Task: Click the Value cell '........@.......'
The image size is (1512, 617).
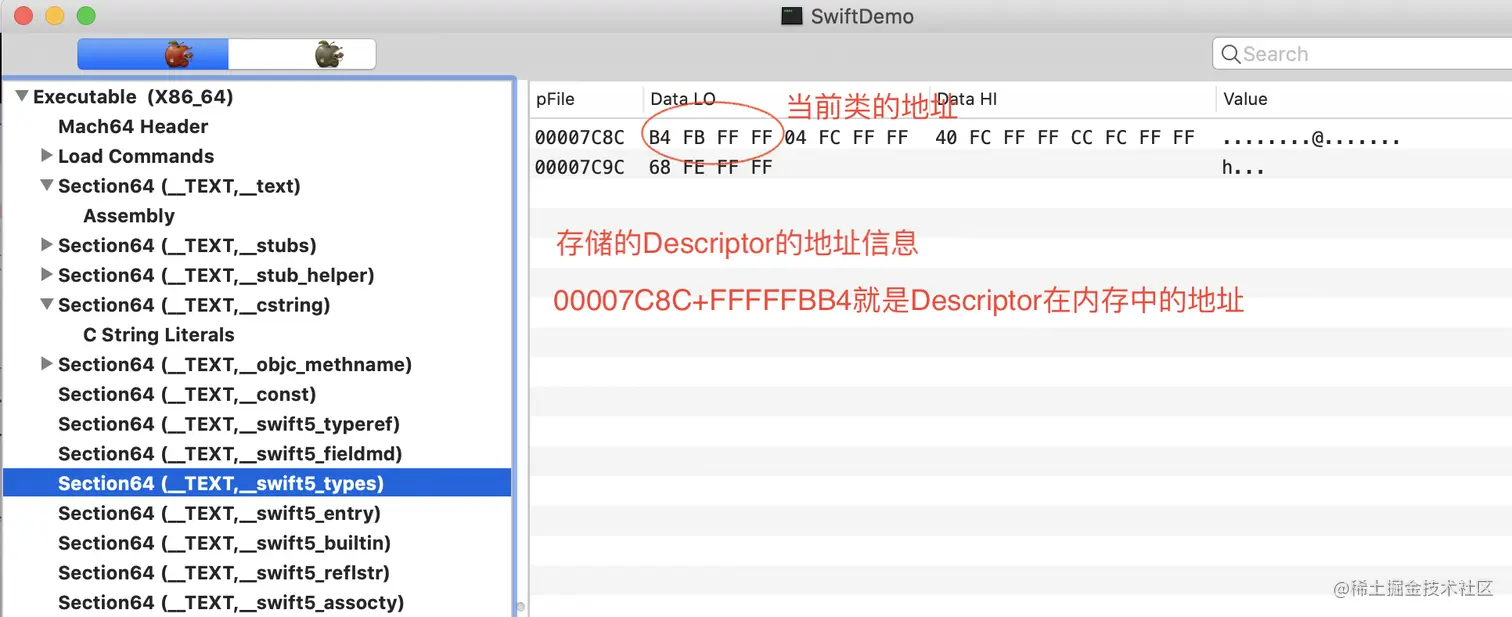Action: [x=1311, y=138]
